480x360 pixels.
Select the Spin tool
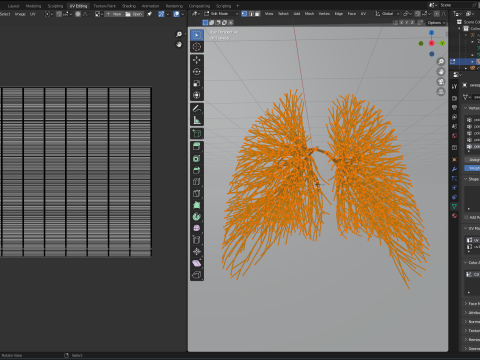[x=197, y=217]
